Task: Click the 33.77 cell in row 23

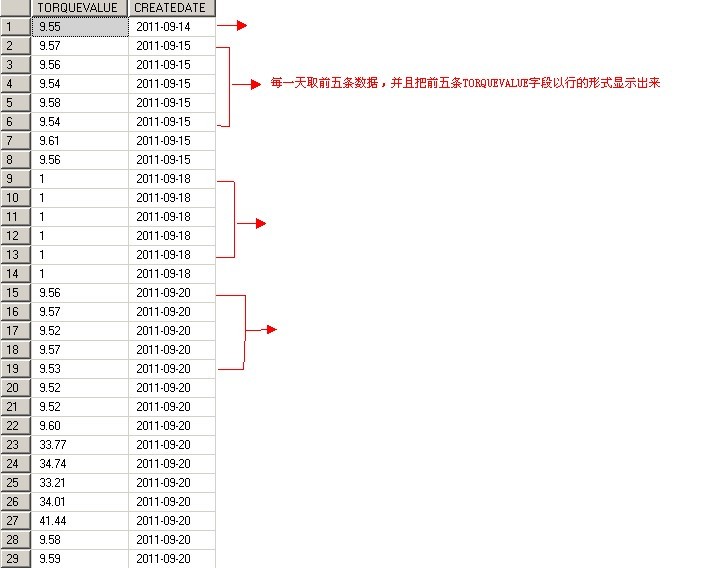Action: tap(80, 445)
